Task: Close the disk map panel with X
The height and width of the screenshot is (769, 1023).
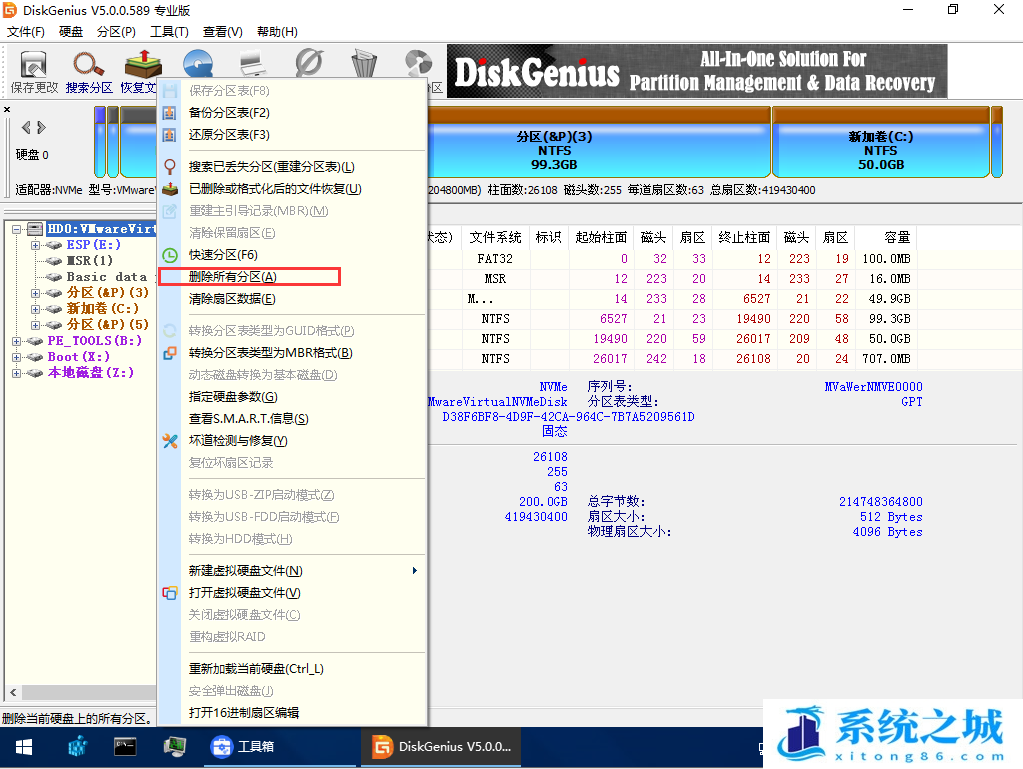Action: pos(7,109)
